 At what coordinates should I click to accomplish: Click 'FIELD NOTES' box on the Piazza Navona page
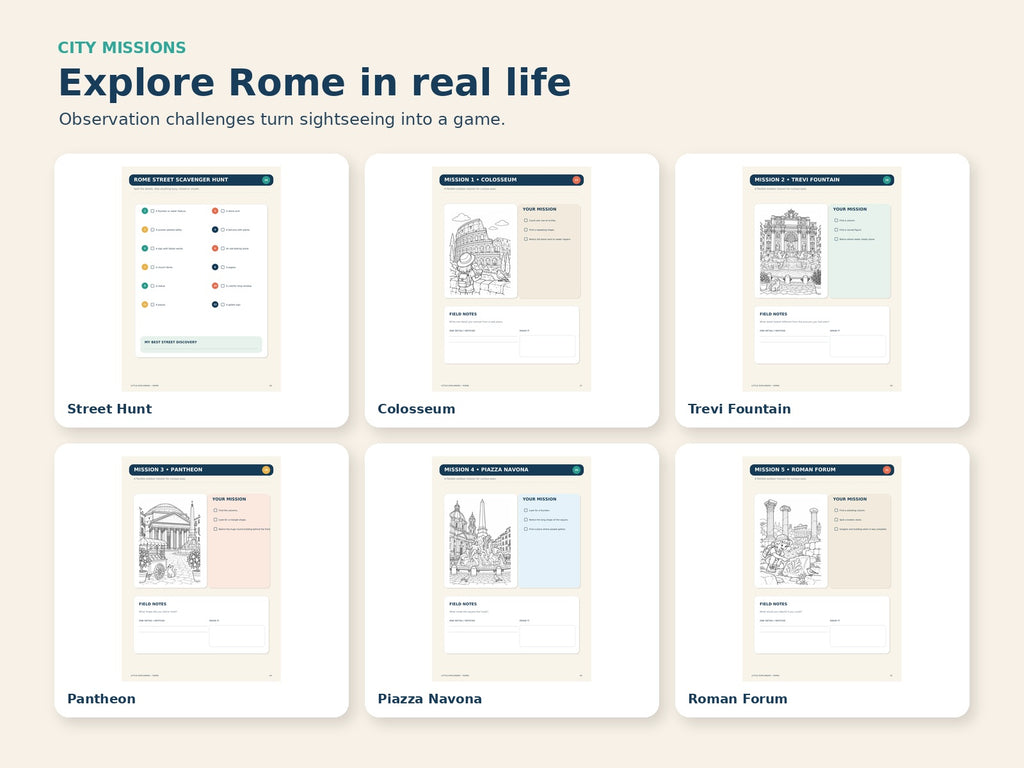click(511, 625)
